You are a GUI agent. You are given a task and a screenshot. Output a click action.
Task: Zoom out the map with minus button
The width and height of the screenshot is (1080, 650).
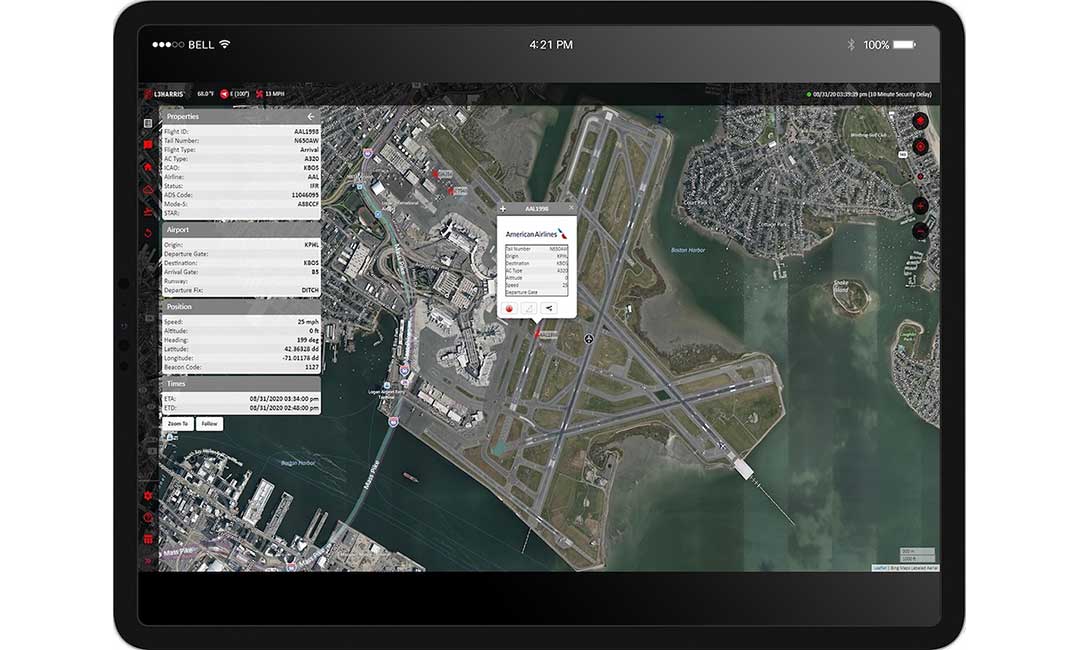tap(920, 231)
